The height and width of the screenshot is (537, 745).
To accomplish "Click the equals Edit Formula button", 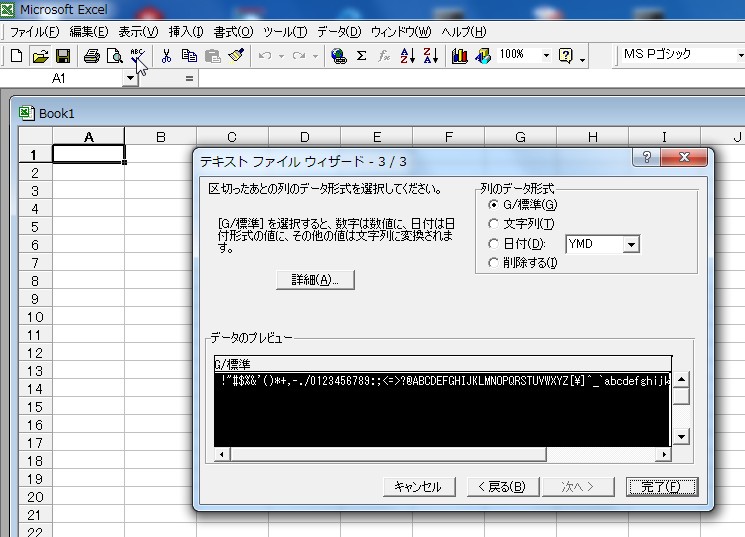I will (x=189, y=79).
